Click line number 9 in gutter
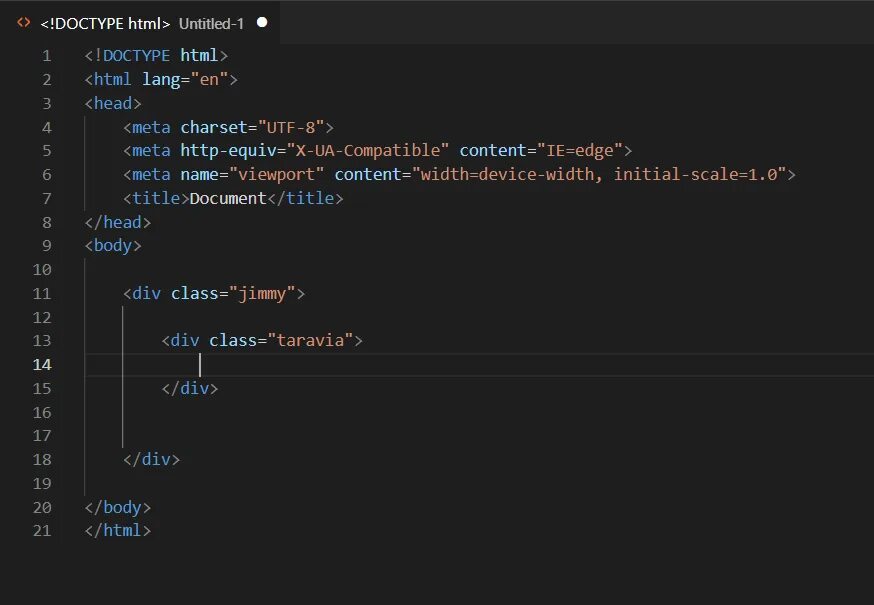874x605 pixels. [x=46, y=246]
